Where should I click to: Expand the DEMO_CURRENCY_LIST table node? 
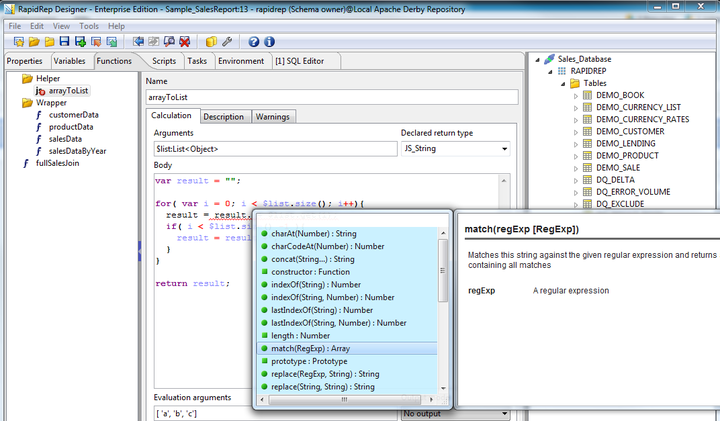point(576,108)
